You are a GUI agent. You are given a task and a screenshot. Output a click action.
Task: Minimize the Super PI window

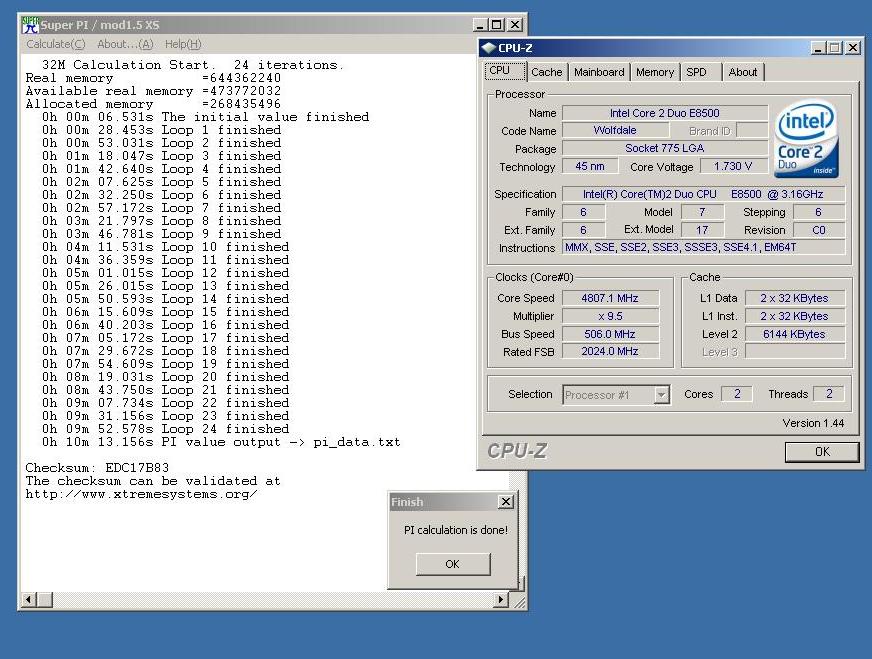pyautogui.click(x=480, y=24)
